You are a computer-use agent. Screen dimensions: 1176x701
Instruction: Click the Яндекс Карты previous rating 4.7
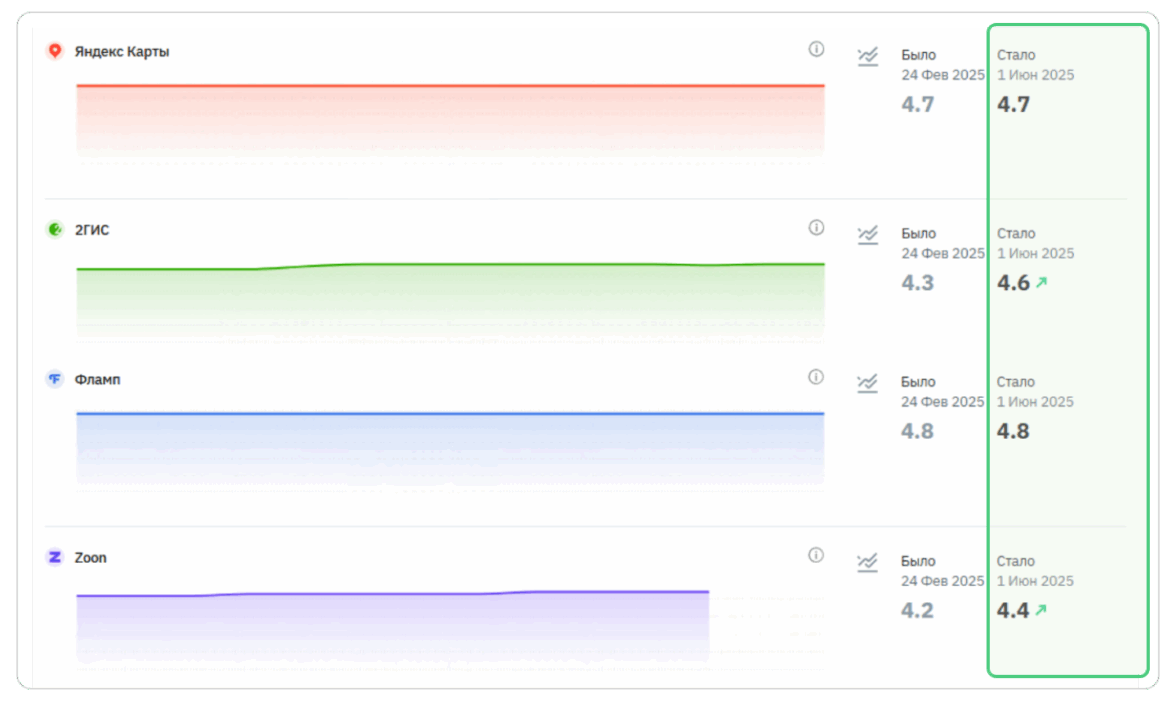click(x=918, y=104)
